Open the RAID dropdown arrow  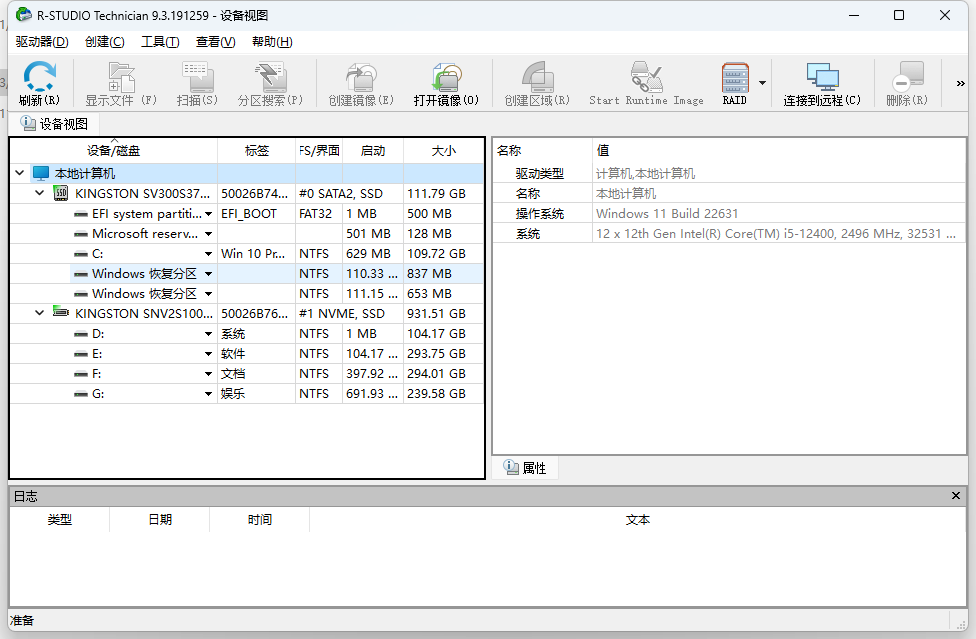tap(762, 83)
